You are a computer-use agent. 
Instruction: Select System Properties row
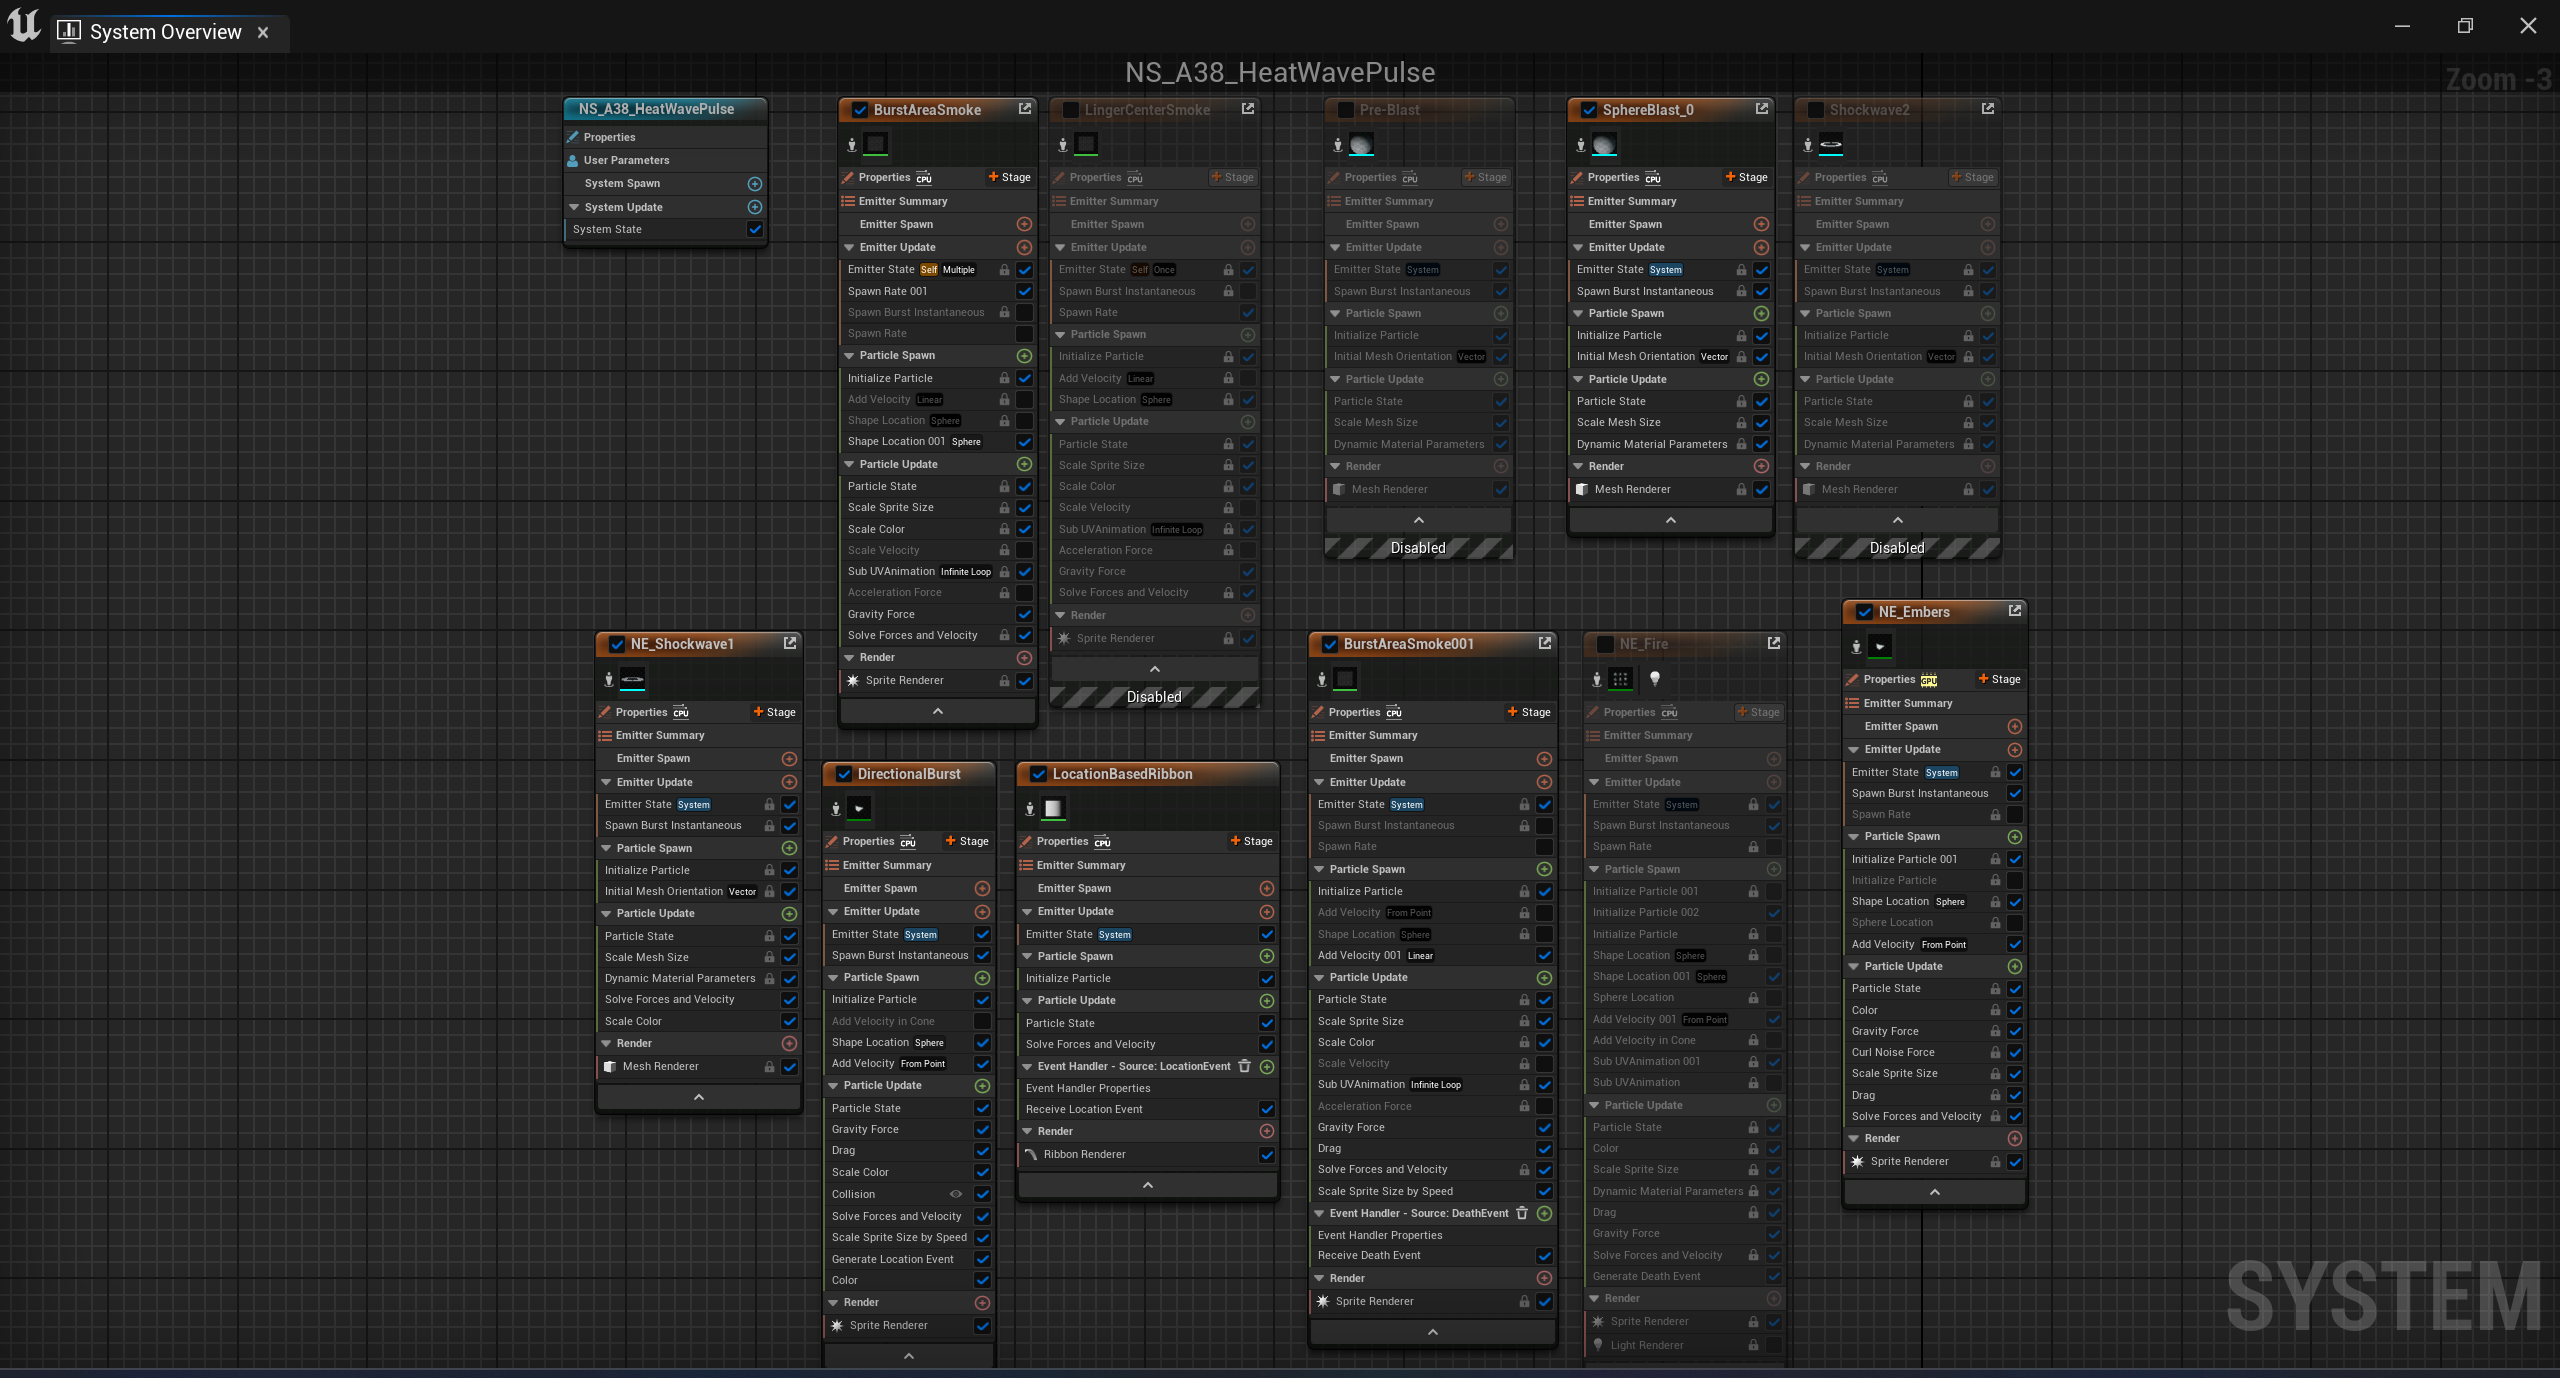tap(665, 137)
